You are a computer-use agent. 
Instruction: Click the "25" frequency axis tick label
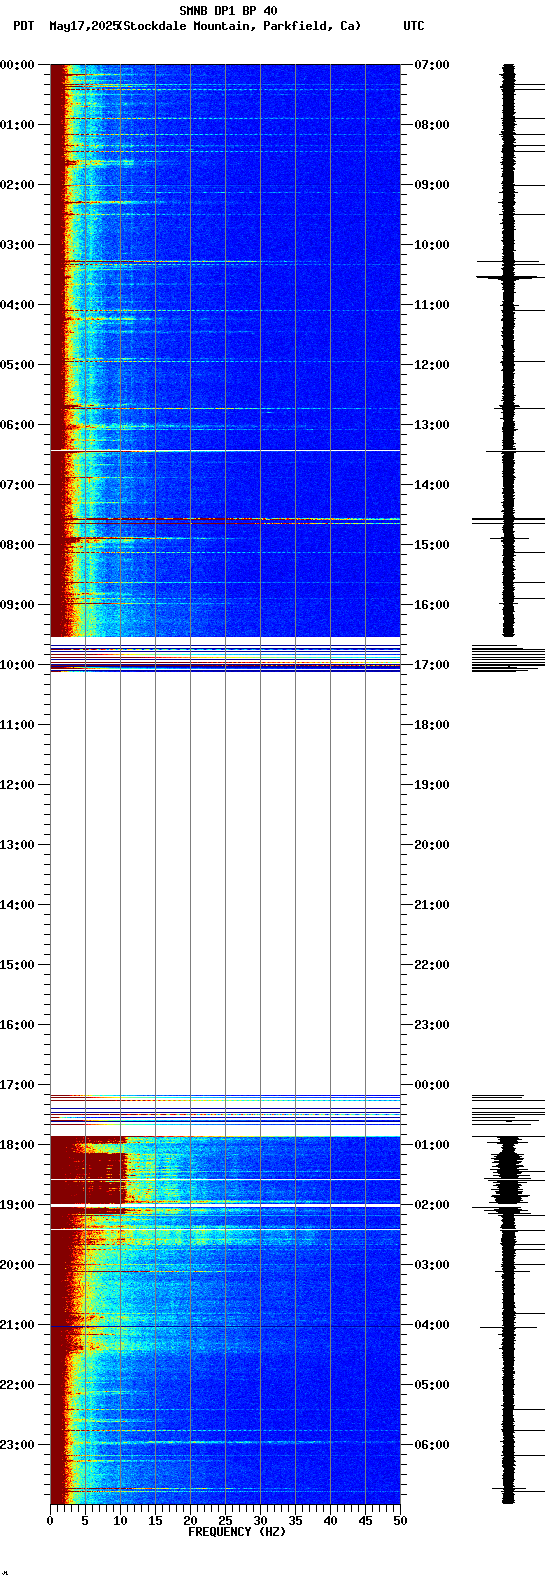pos(225,1521)
